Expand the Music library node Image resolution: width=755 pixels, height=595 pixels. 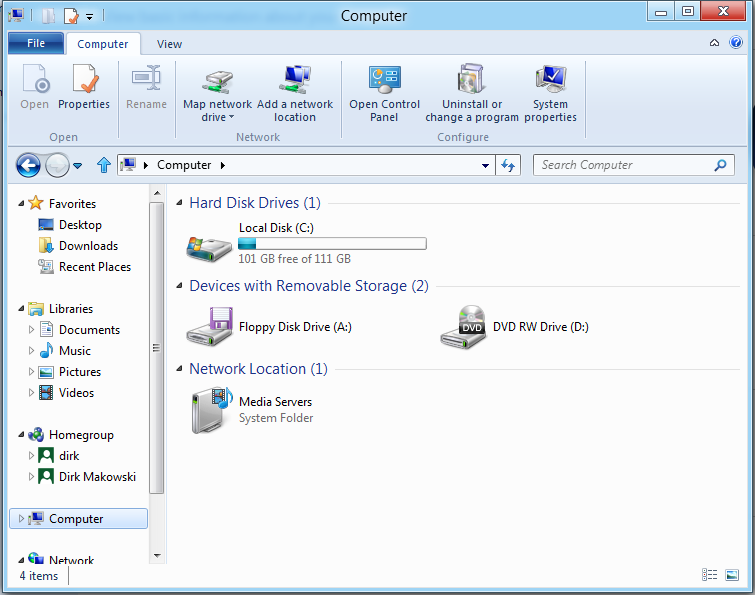[31, 350]
